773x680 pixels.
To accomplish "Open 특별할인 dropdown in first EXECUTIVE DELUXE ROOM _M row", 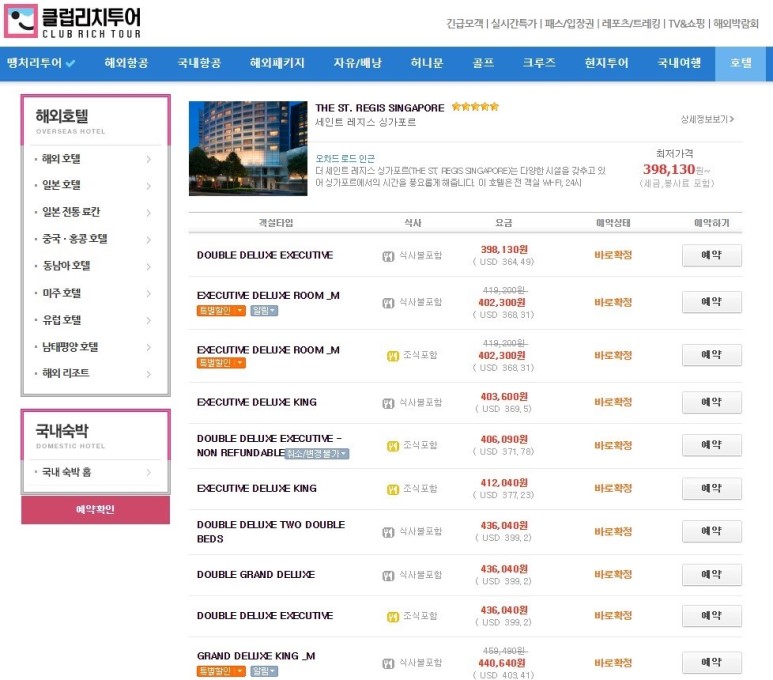I will click(x=221, y=311).
